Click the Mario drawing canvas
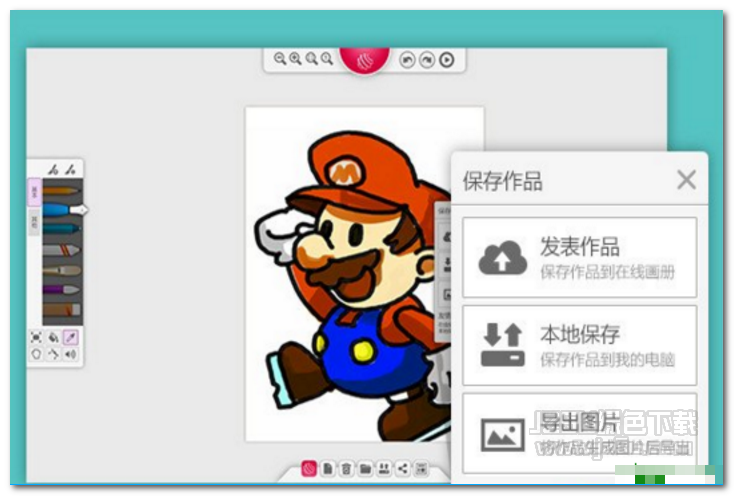The image size is (734, 496). point(348,274)
